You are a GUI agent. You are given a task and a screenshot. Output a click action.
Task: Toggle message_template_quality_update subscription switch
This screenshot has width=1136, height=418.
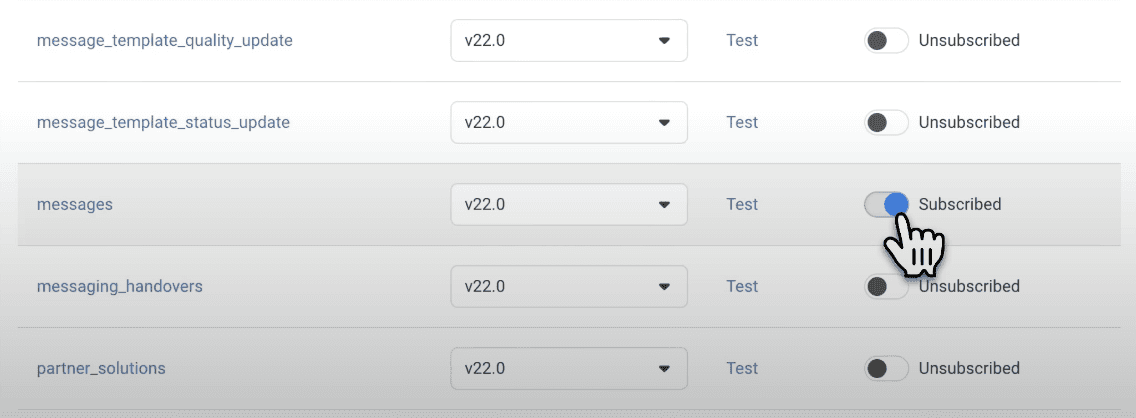pyautogui.click(x=886, y=41)
